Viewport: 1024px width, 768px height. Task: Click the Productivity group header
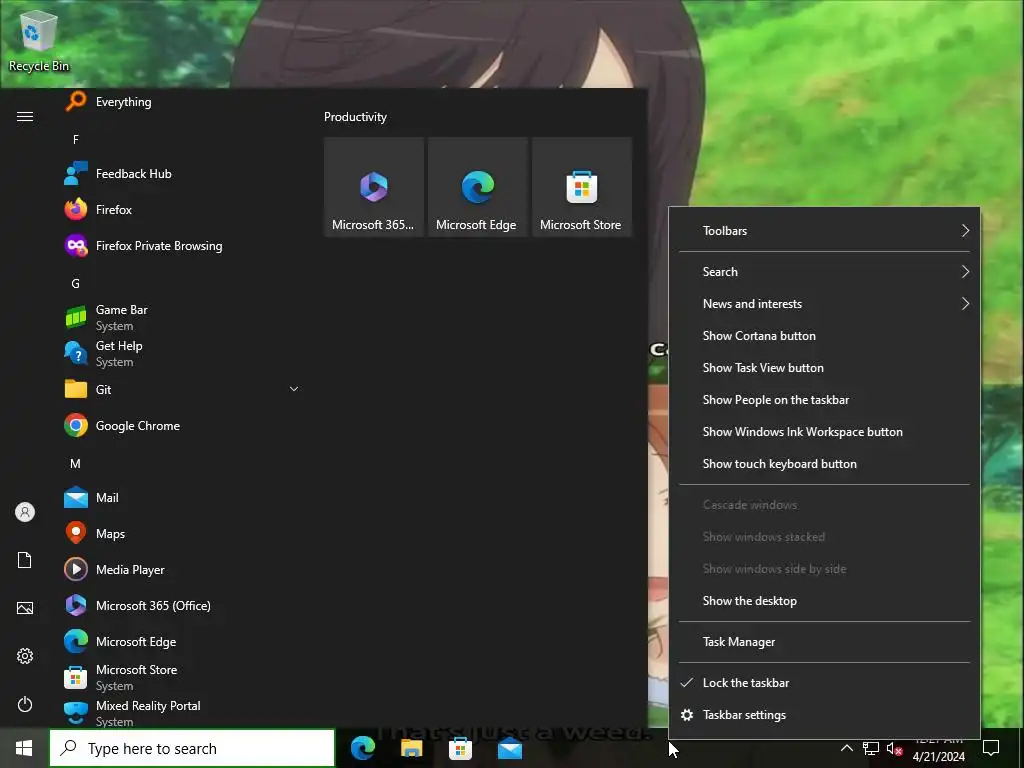(355, 117)
